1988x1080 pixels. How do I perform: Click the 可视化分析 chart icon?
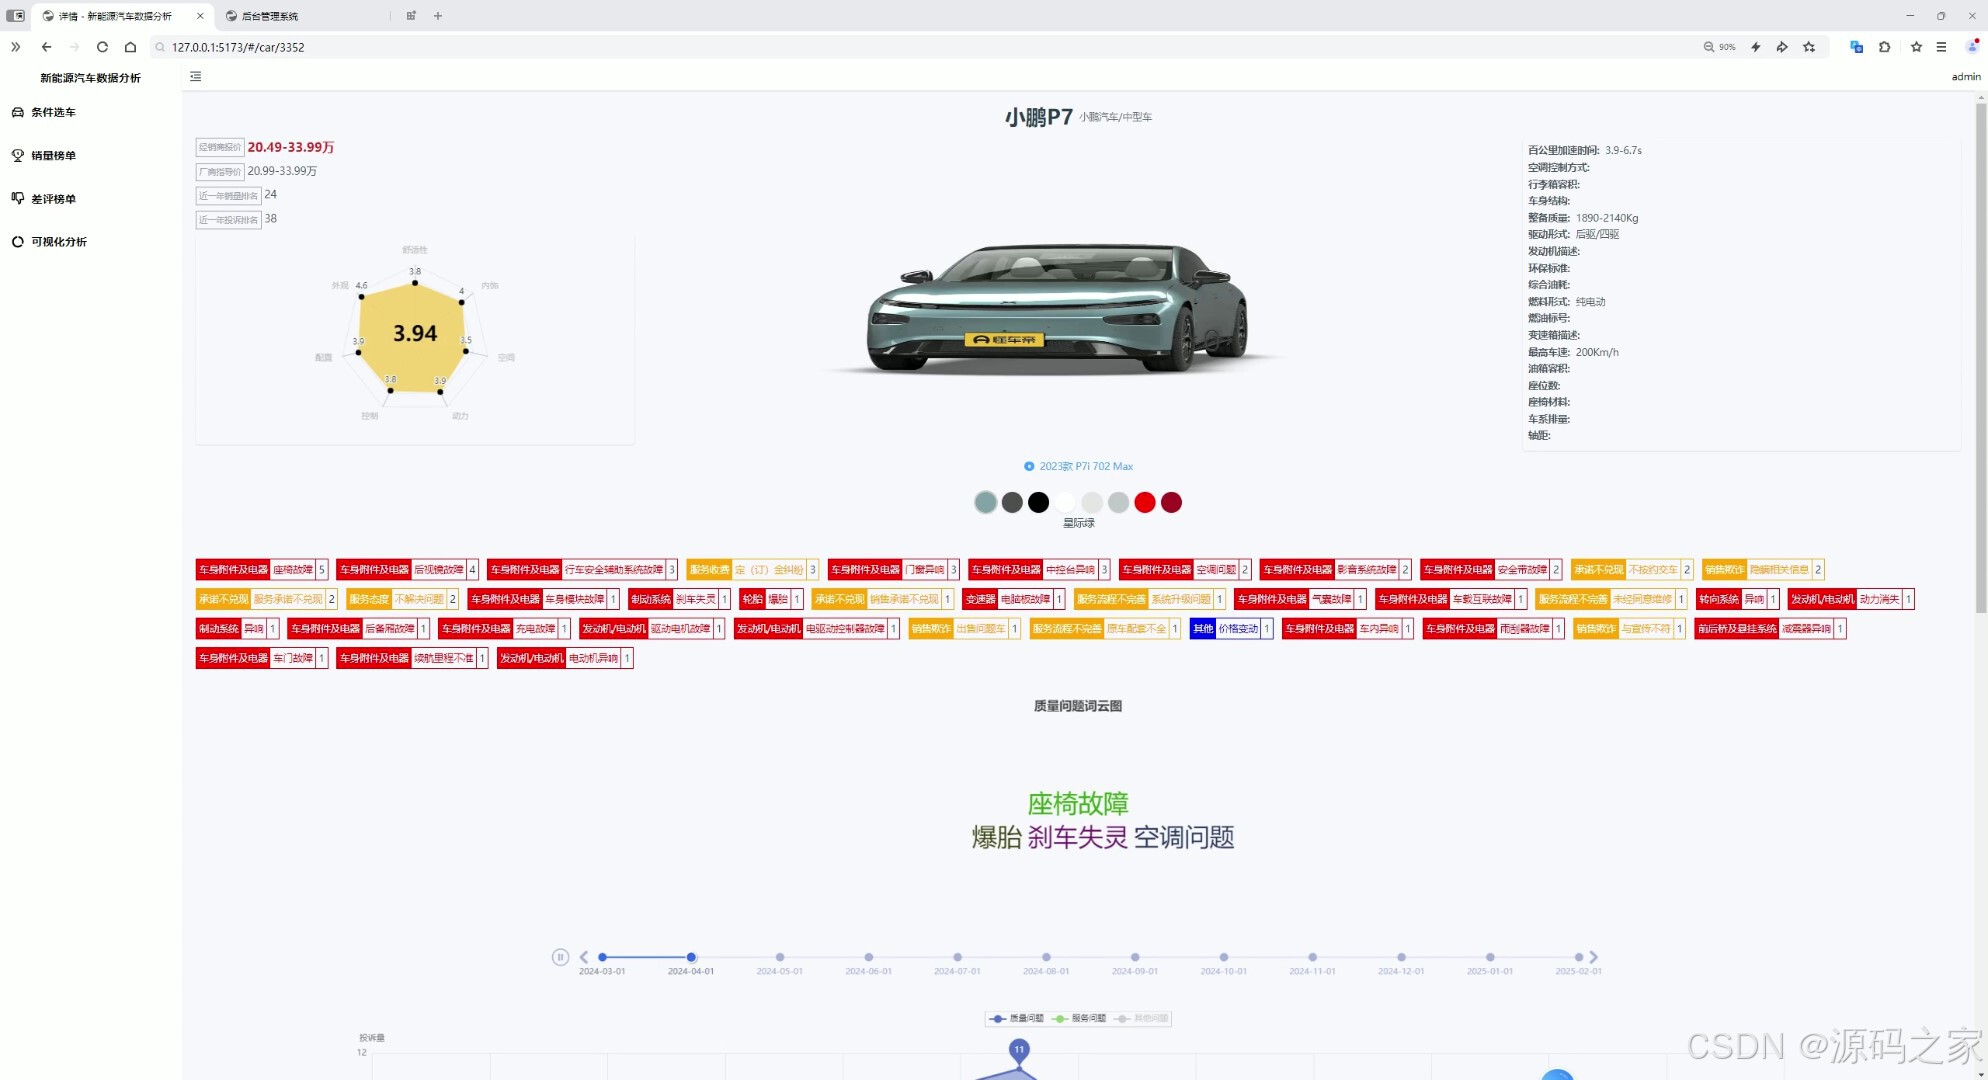point(17,241)
